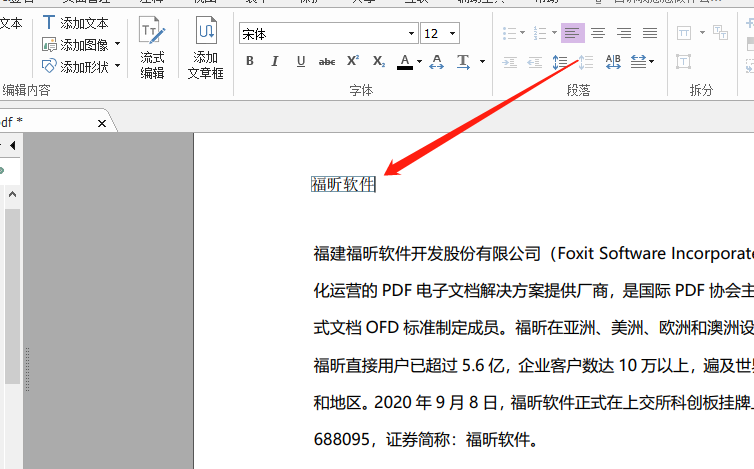Open the text scale T dropdown arrow
754x469 pixels.
tap(482, 62)
